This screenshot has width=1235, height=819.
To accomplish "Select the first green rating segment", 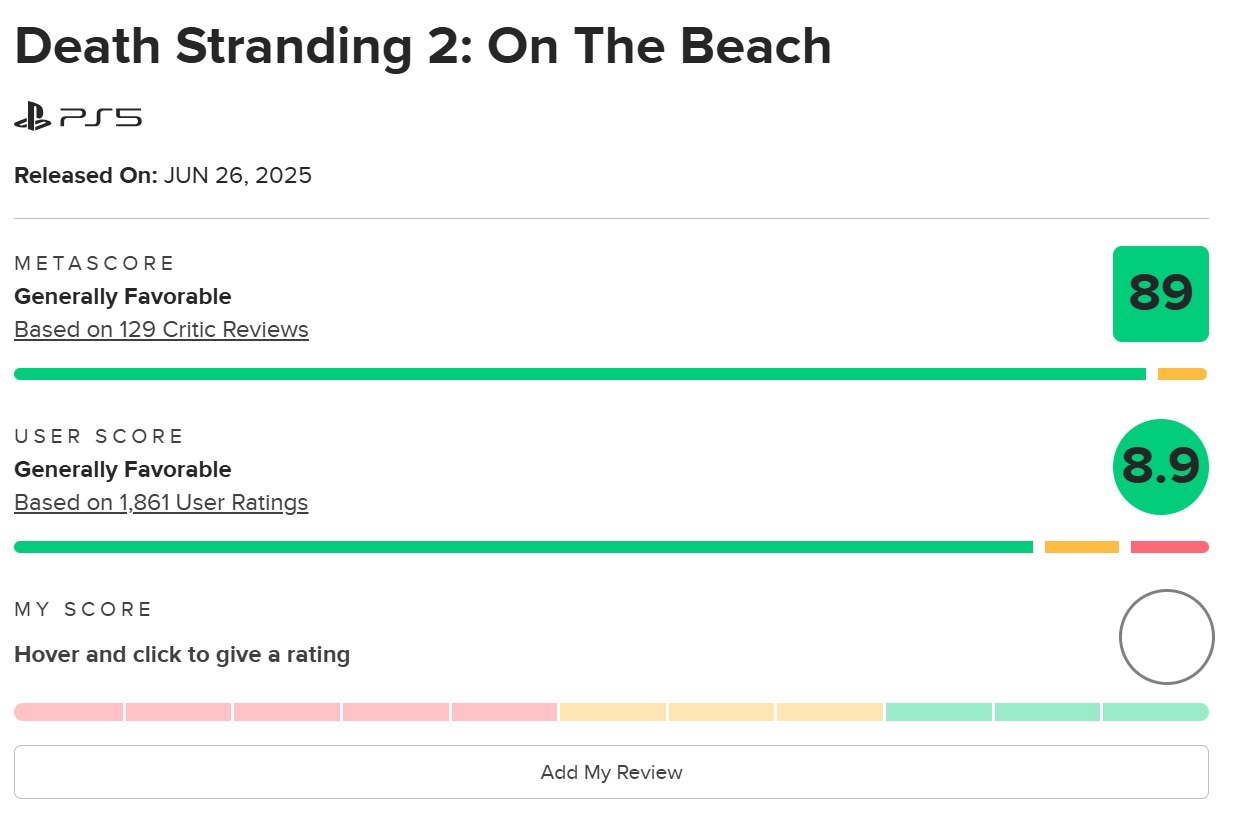I will click(939, 712).
